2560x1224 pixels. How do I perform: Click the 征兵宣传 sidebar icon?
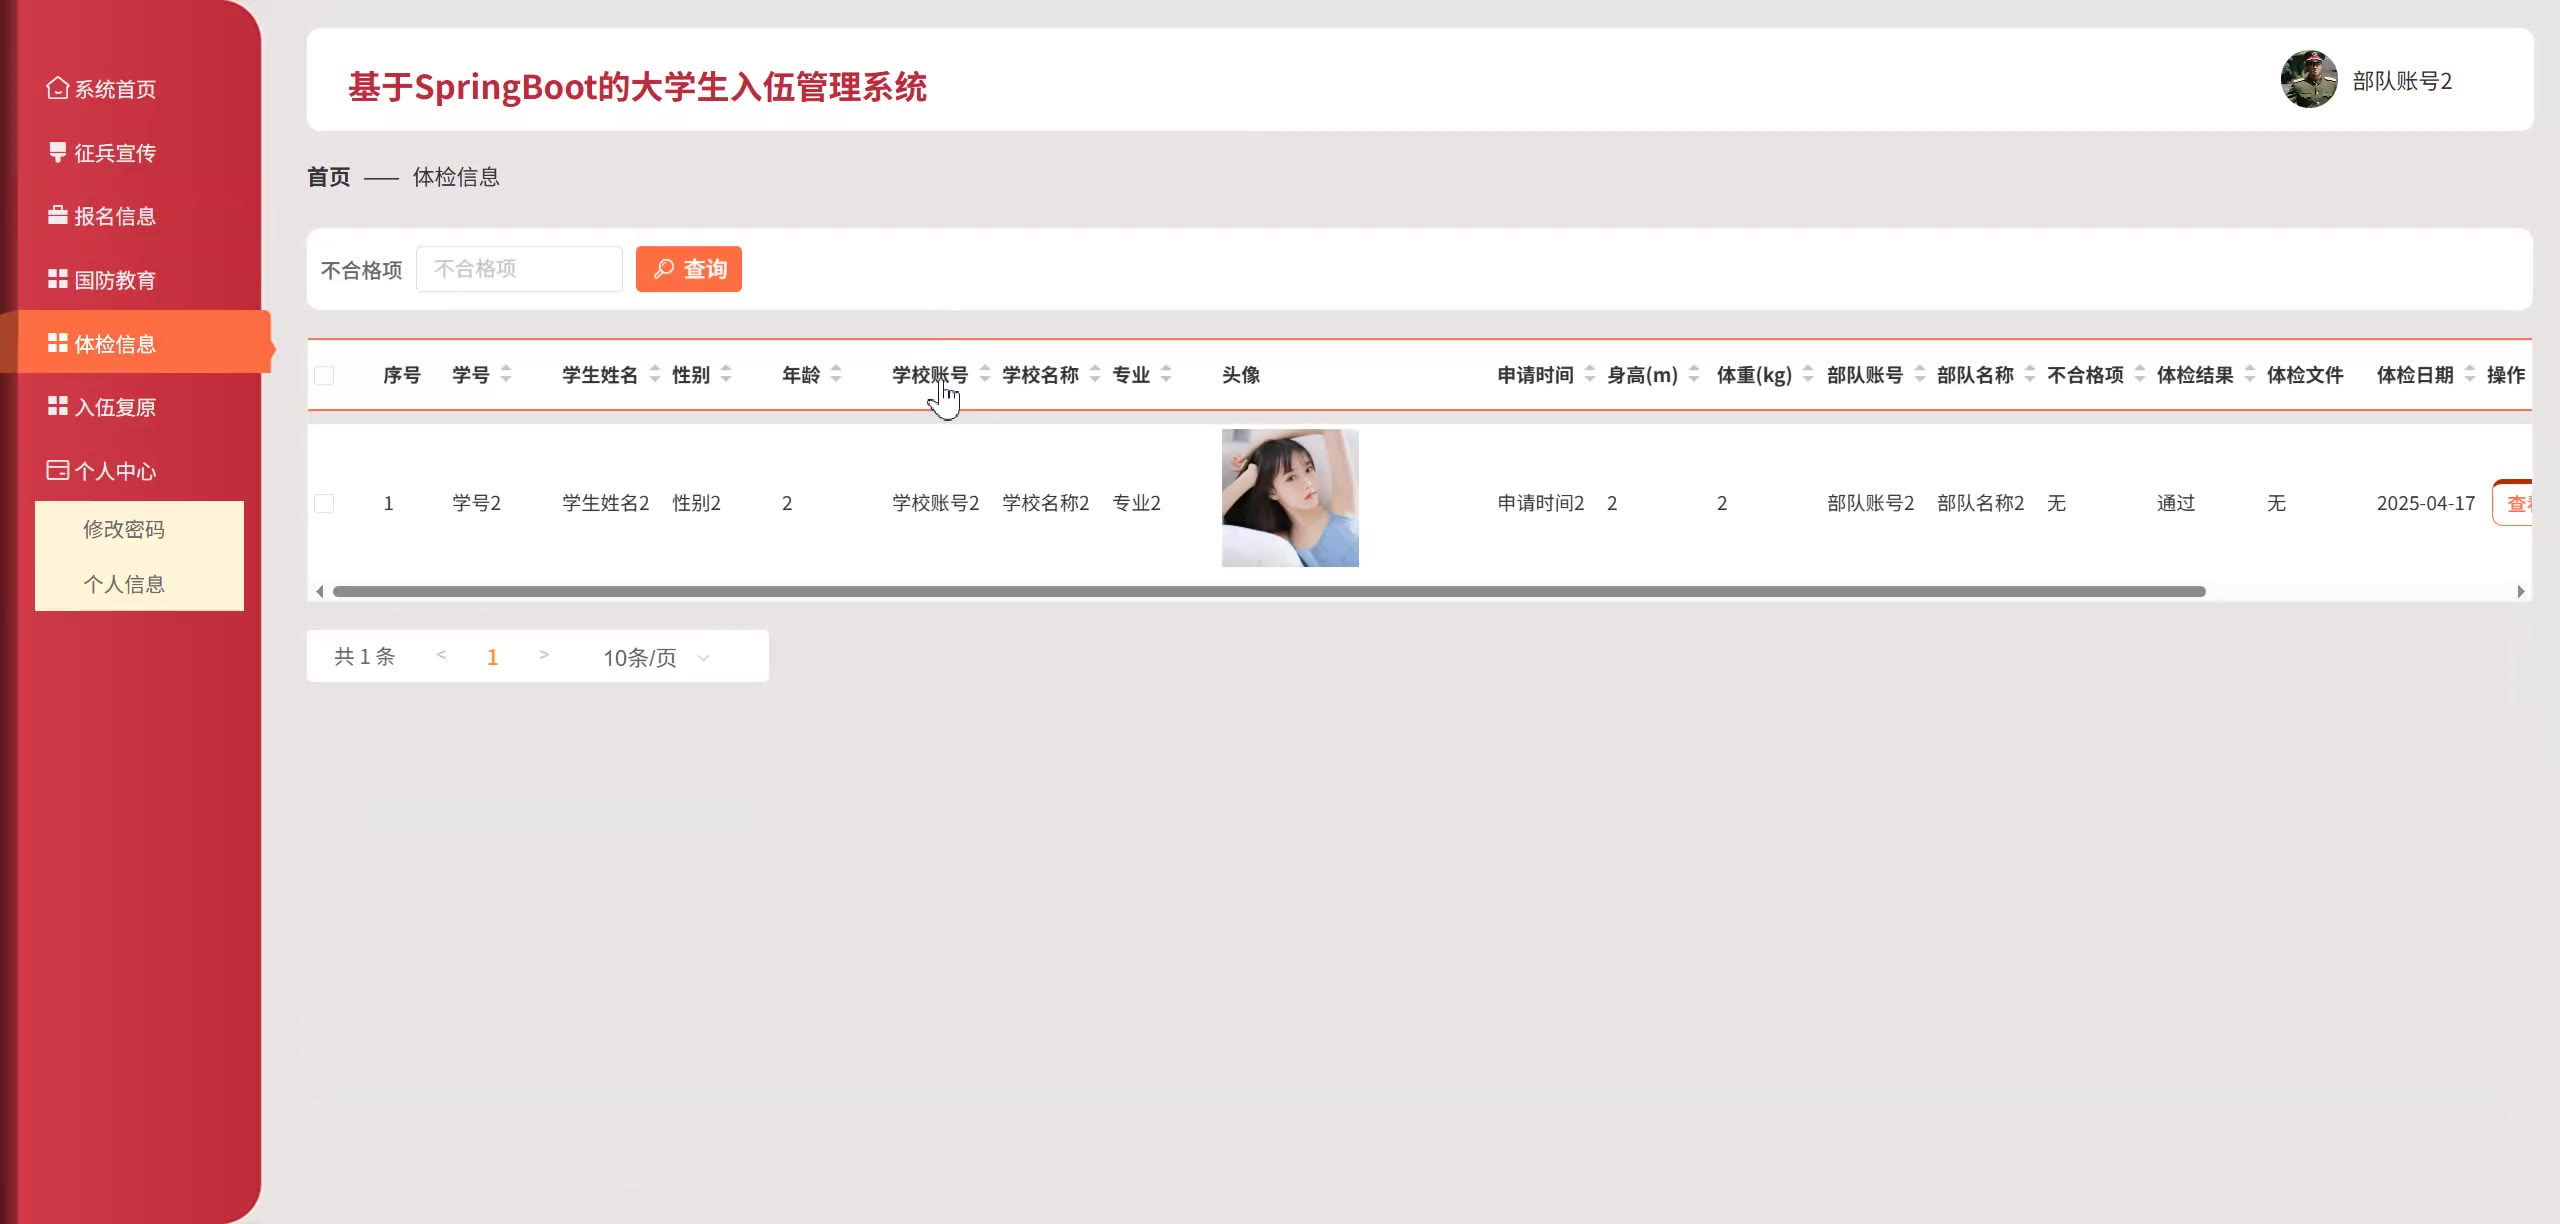click(x=57, y=152)
